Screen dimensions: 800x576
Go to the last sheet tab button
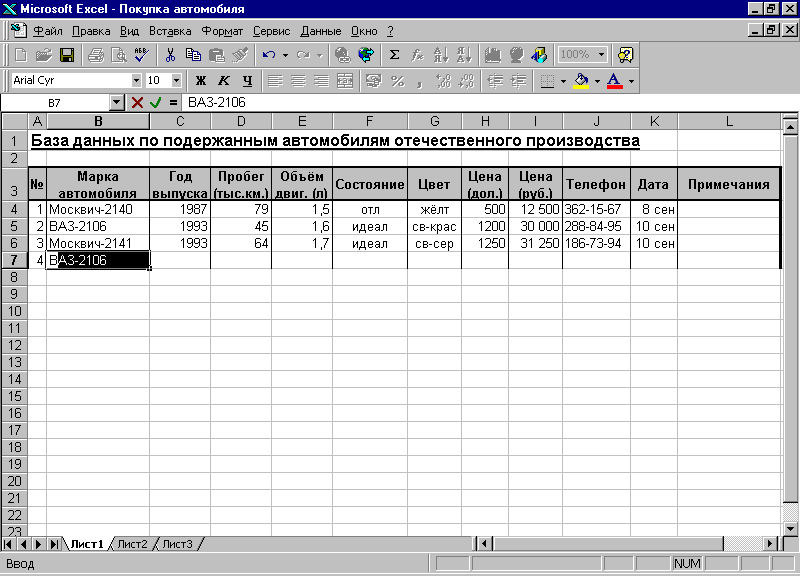point(54,544)
